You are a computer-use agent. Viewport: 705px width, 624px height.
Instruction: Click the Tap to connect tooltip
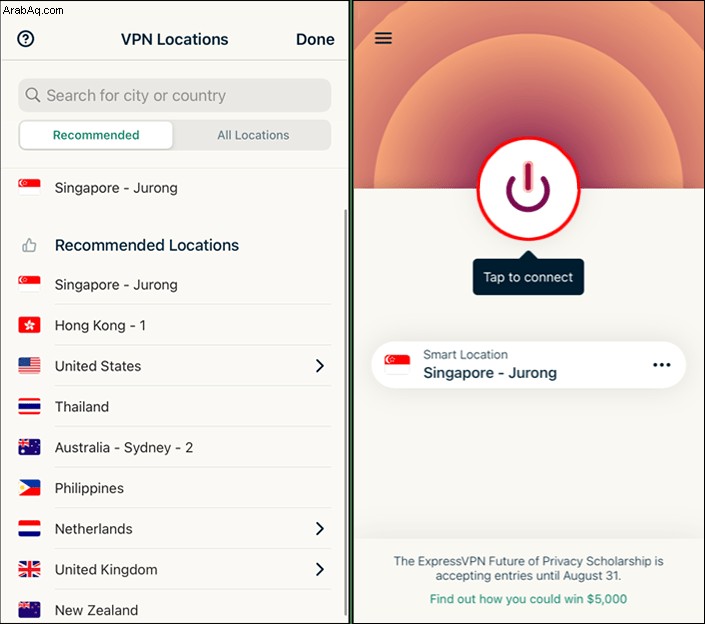click(528, 277)
